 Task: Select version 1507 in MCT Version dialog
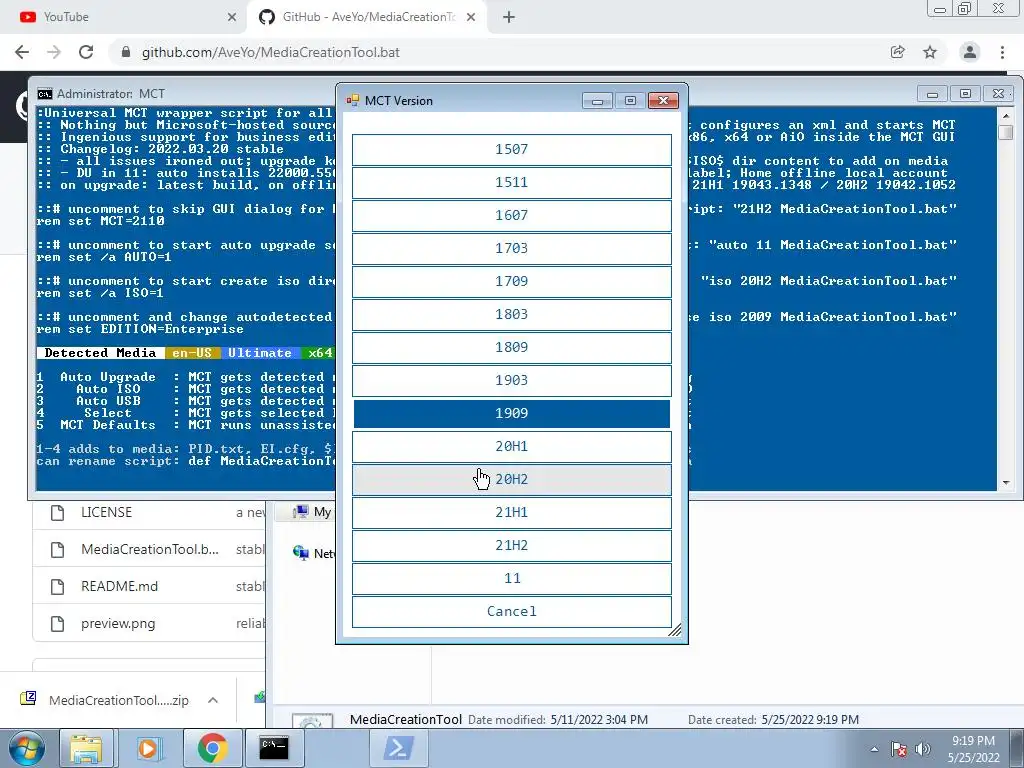click(x=511, y=150)
